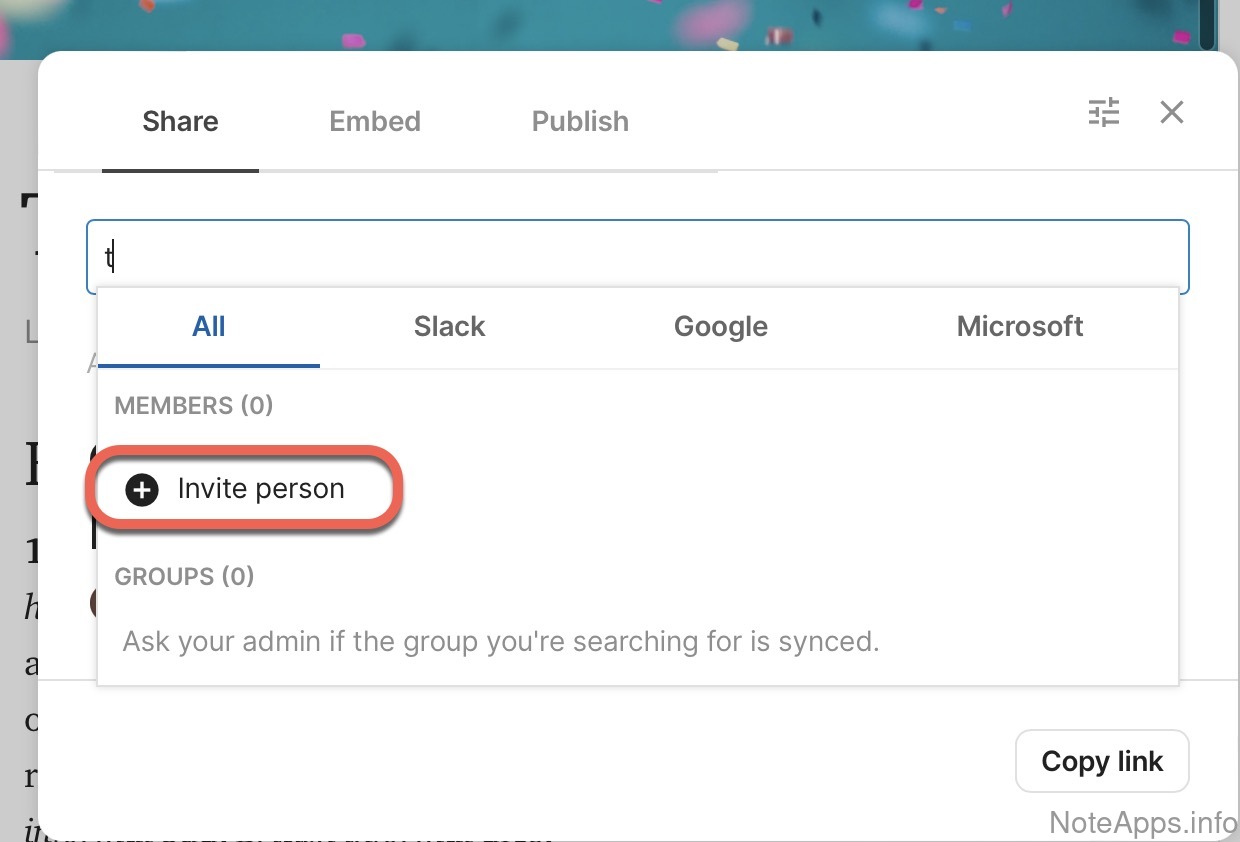The image size is (1240, 842).
Task: Click the MEMBERS (0) section header
Action: [x=194, y=406]
